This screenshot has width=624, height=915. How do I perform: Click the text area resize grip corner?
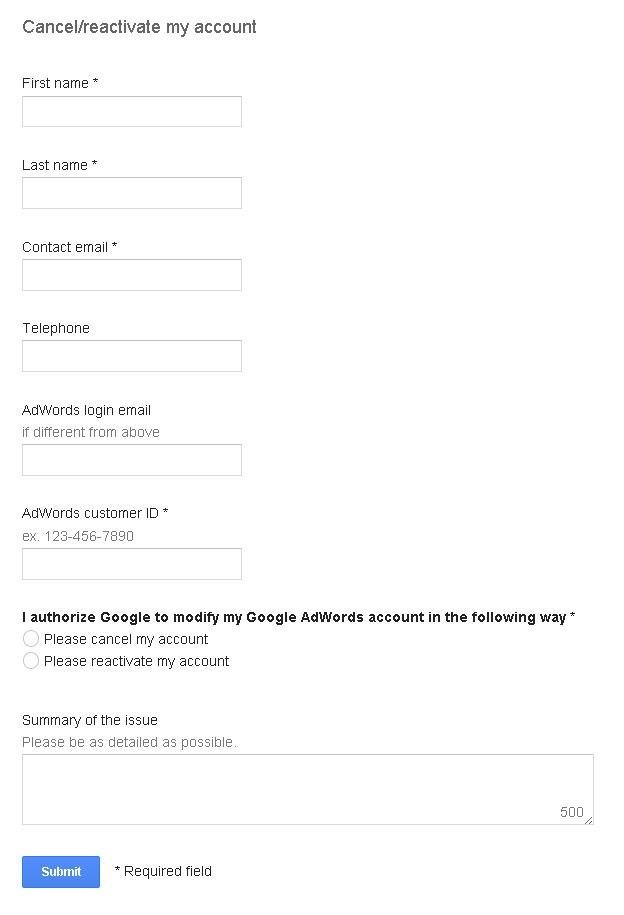coord(588,820)
